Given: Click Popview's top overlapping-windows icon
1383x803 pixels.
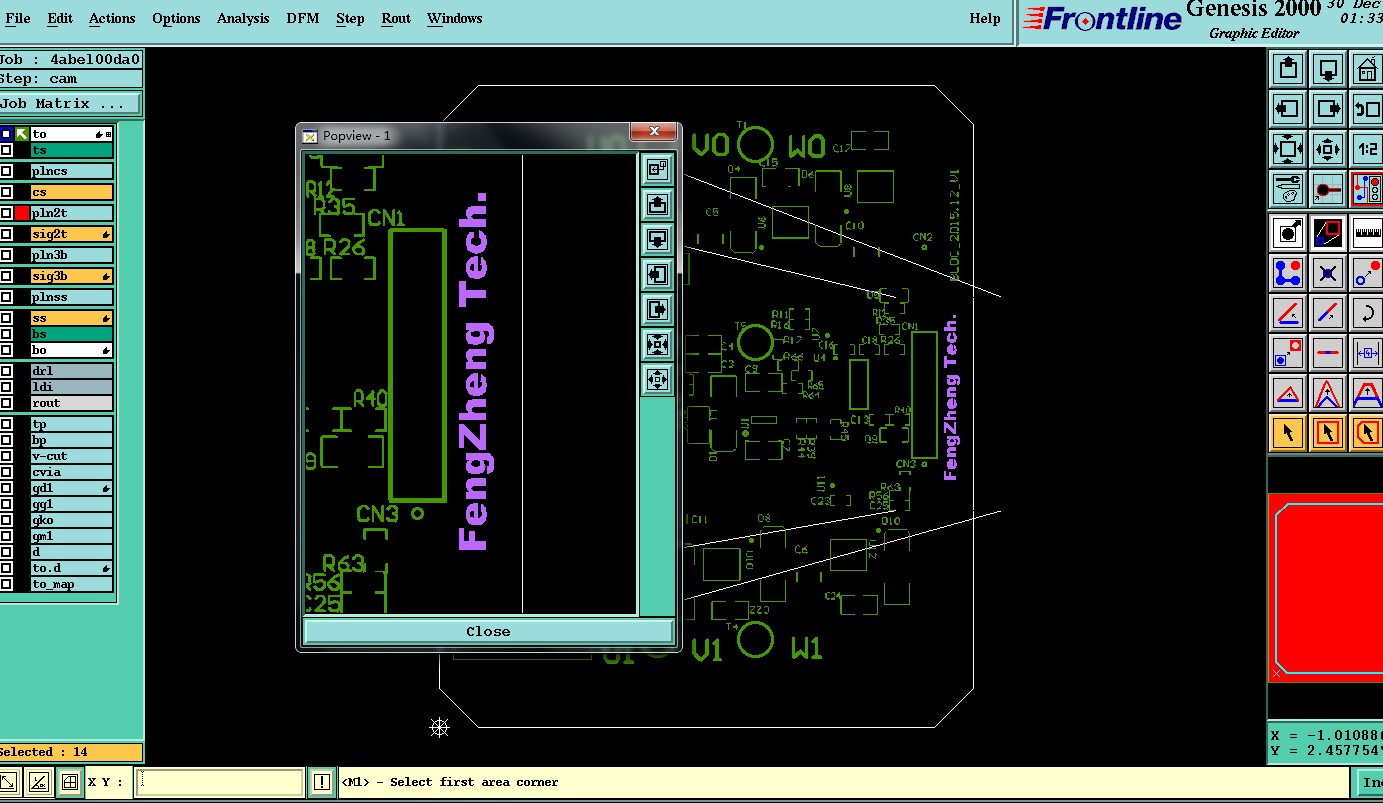Looking at the screenshot, I should 657,170.
